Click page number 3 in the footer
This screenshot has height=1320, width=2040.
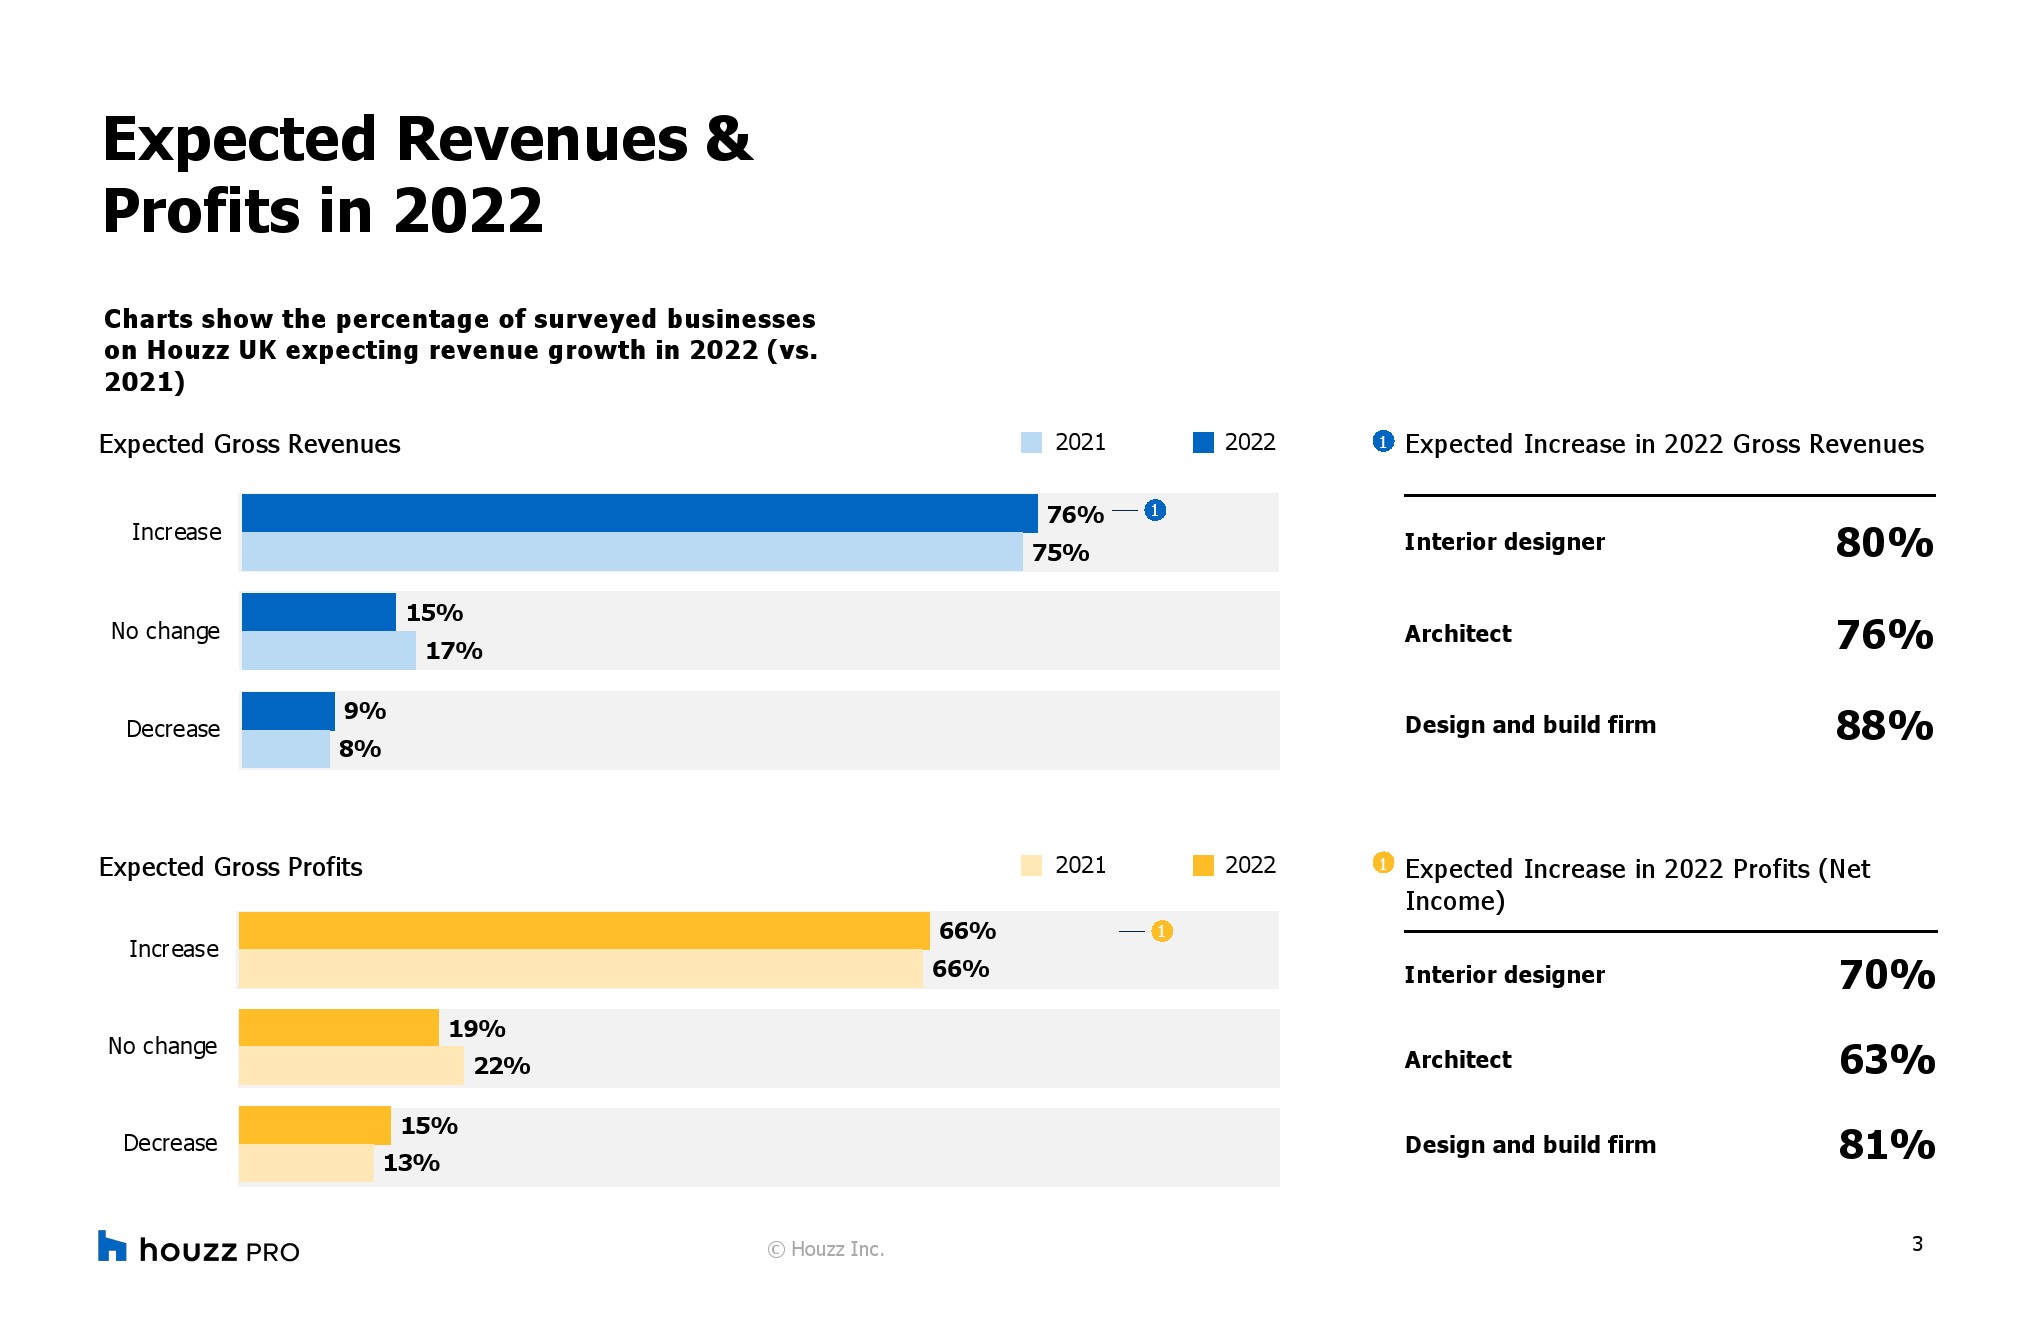pos(1917,1244)
